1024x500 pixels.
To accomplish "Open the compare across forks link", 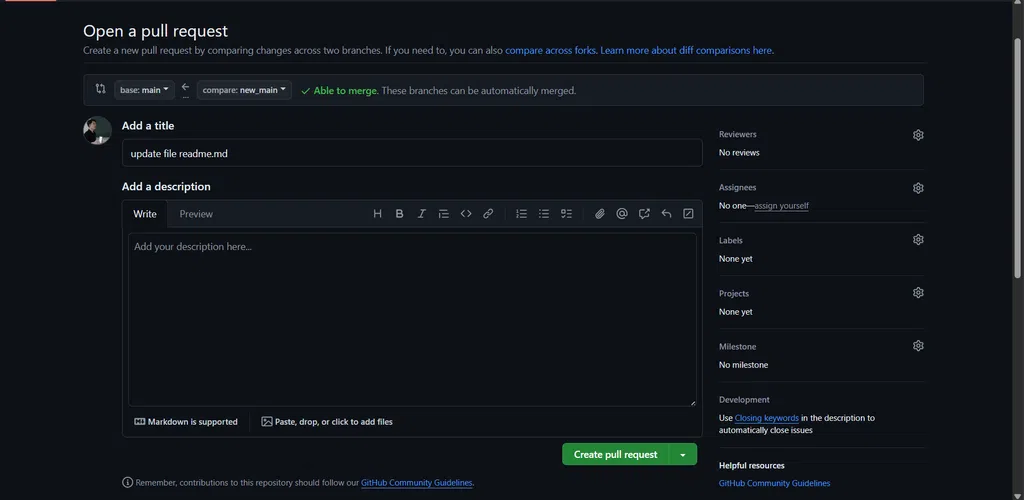I will 551,50.
